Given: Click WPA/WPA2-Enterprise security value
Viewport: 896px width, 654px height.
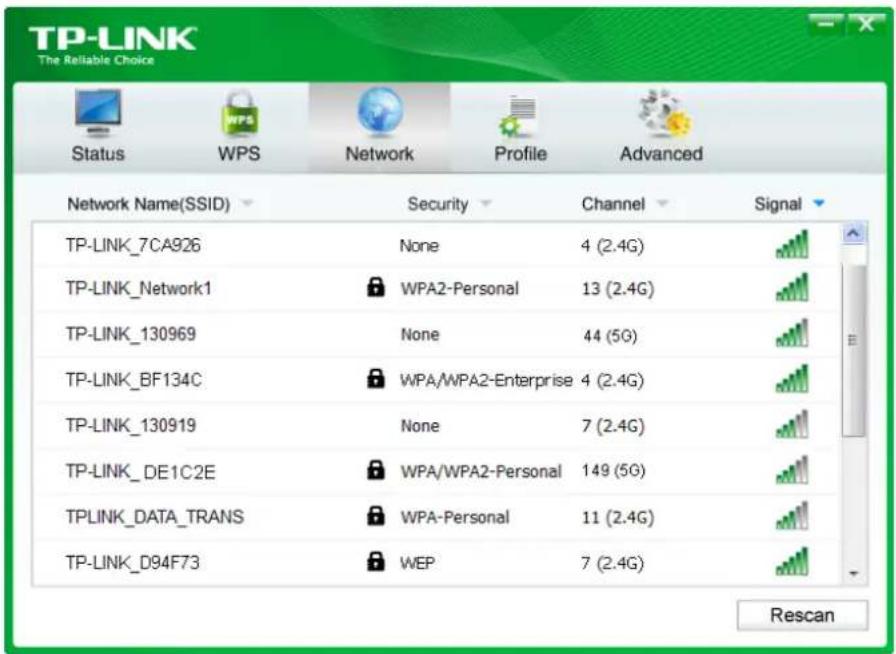Looking at the screenshot, I should (x=486, y=380).
